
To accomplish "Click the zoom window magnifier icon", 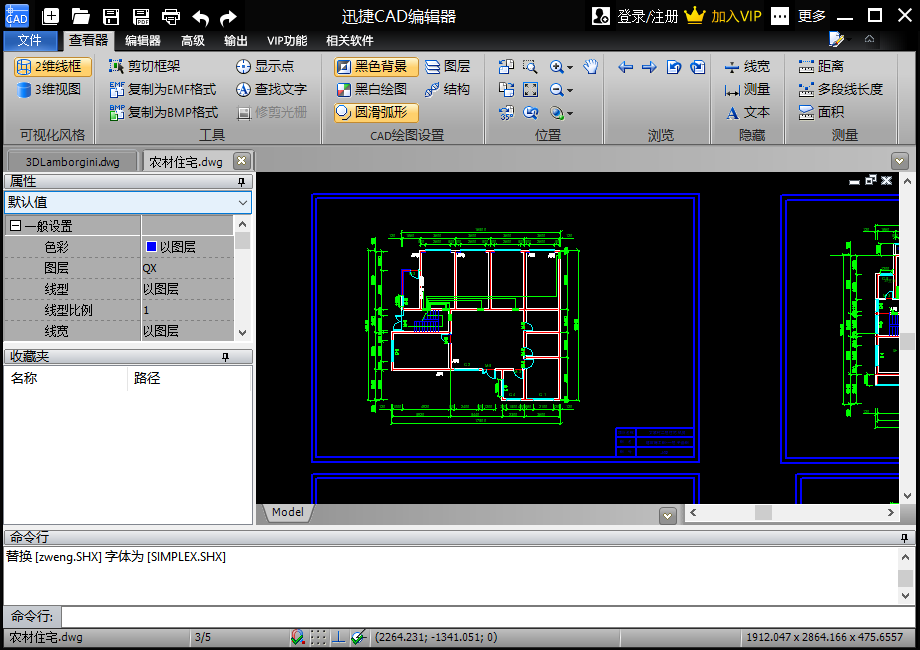I will click(x=530, y=66).
